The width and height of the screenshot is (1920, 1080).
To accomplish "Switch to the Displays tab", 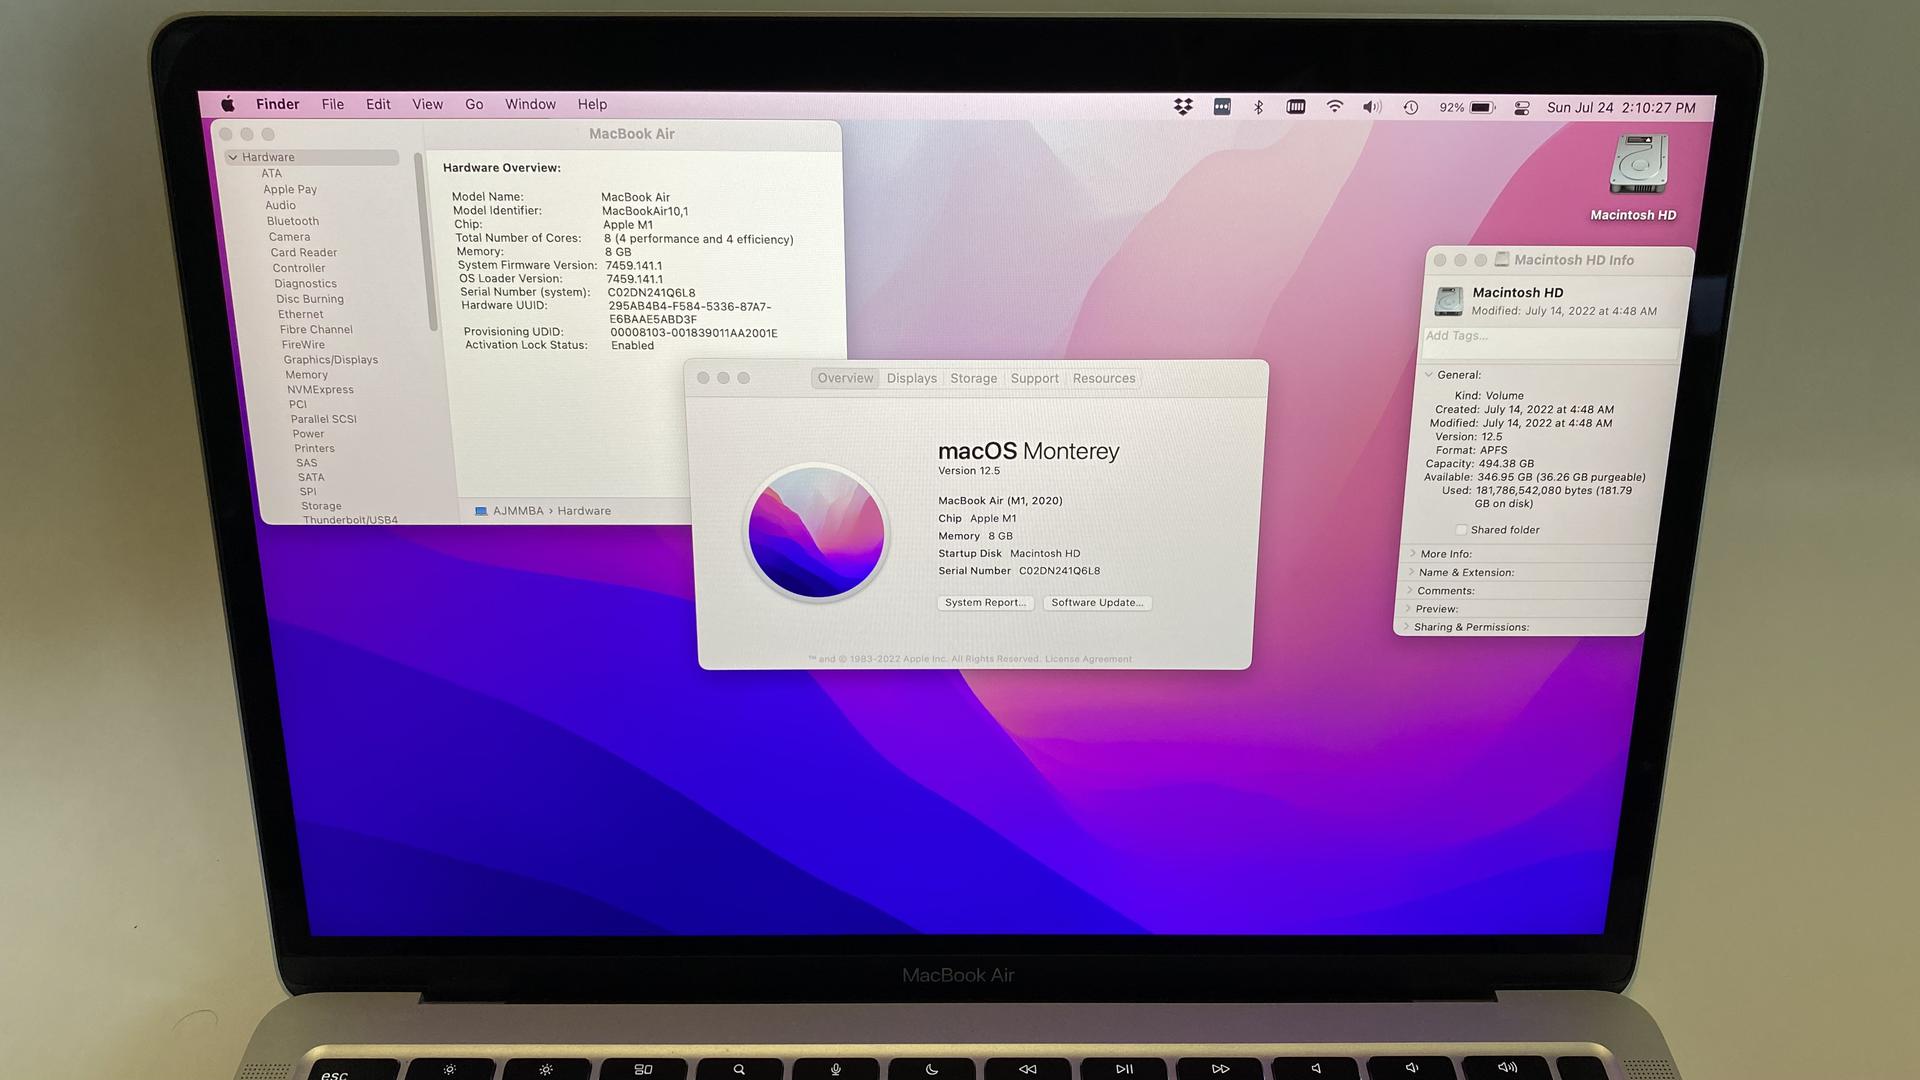I will tap(912, 378).
